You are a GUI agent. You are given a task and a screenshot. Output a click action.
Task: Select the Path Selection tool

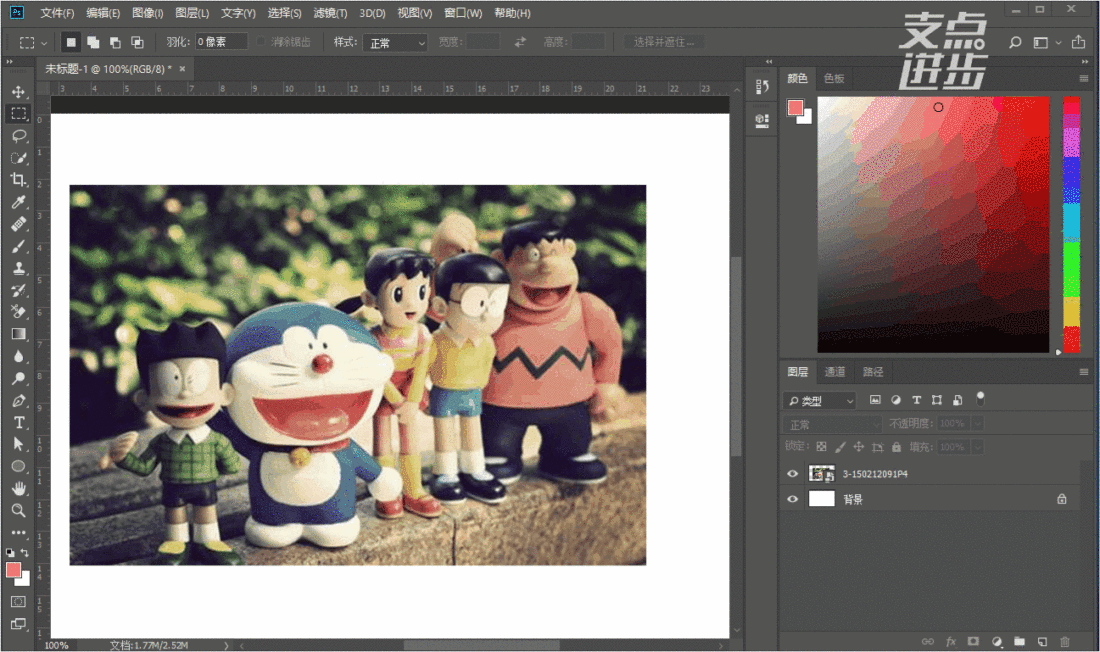click(x=19, y=444)
